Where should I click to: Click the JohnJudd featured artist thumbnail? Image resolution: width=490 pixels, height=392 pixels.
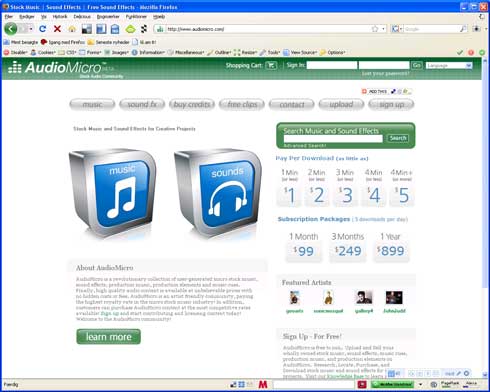(394, 298)
